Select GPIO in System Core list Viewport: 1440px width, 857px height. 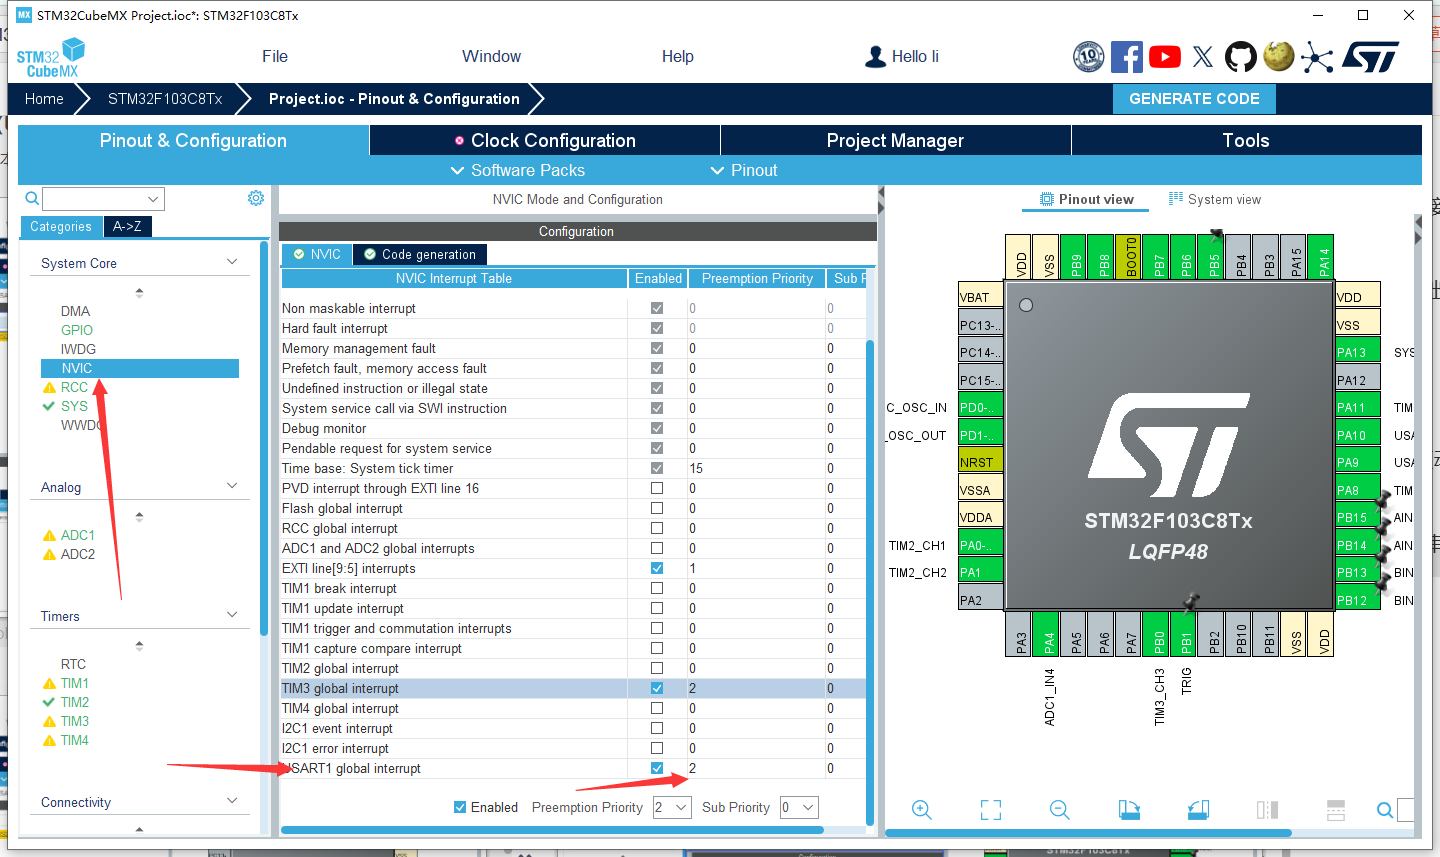pos(77,330)
